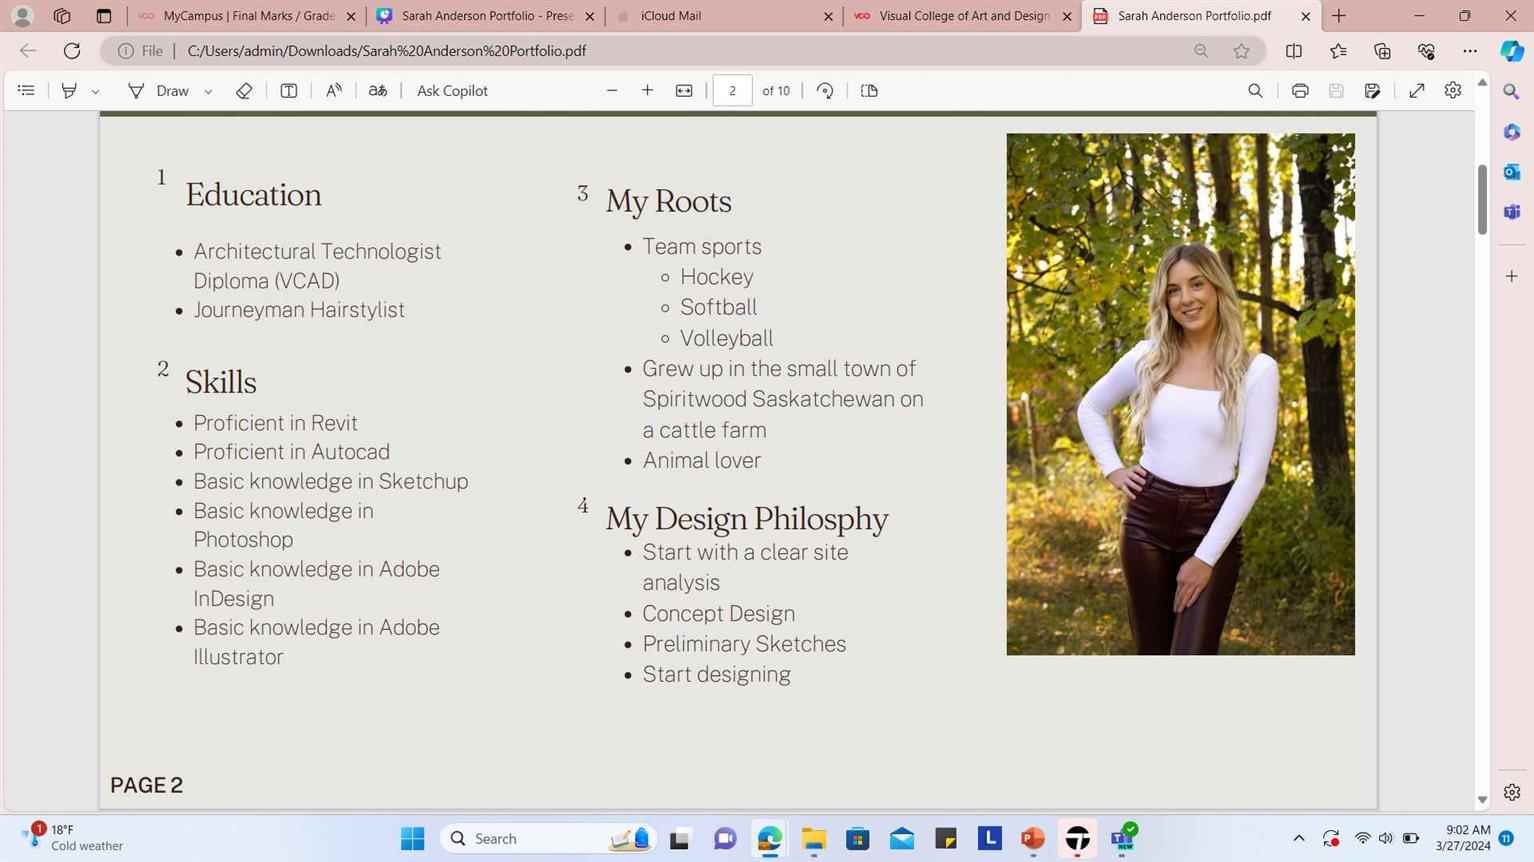The height and width of the screenshot is (862, 1534).
Task: Close the MyCampus tab
Action: pyautogui.click(x=351, y=16)
